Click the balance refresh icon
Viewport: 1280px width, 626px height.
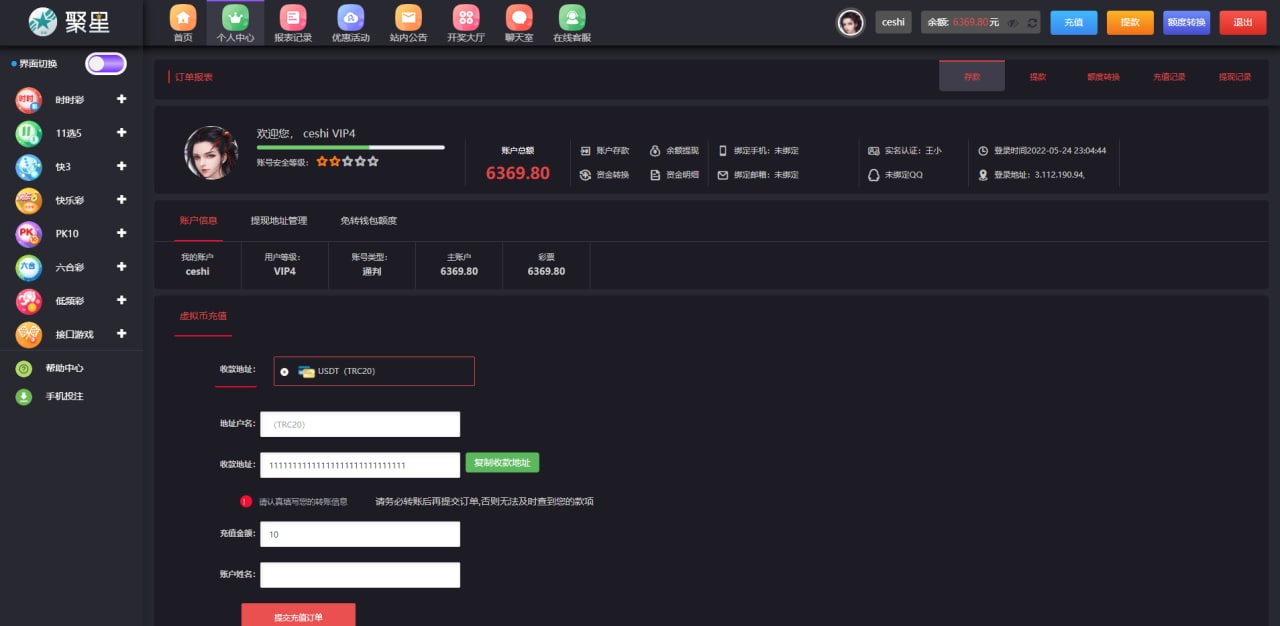(x=1032, y=22)
